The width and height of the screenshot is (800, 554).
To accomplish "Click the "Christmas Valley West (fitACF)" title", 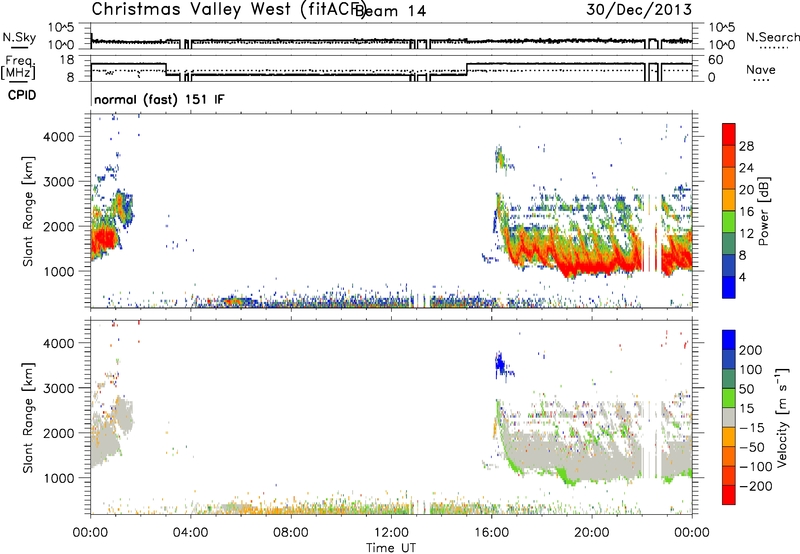I will [x=229, y=9].
